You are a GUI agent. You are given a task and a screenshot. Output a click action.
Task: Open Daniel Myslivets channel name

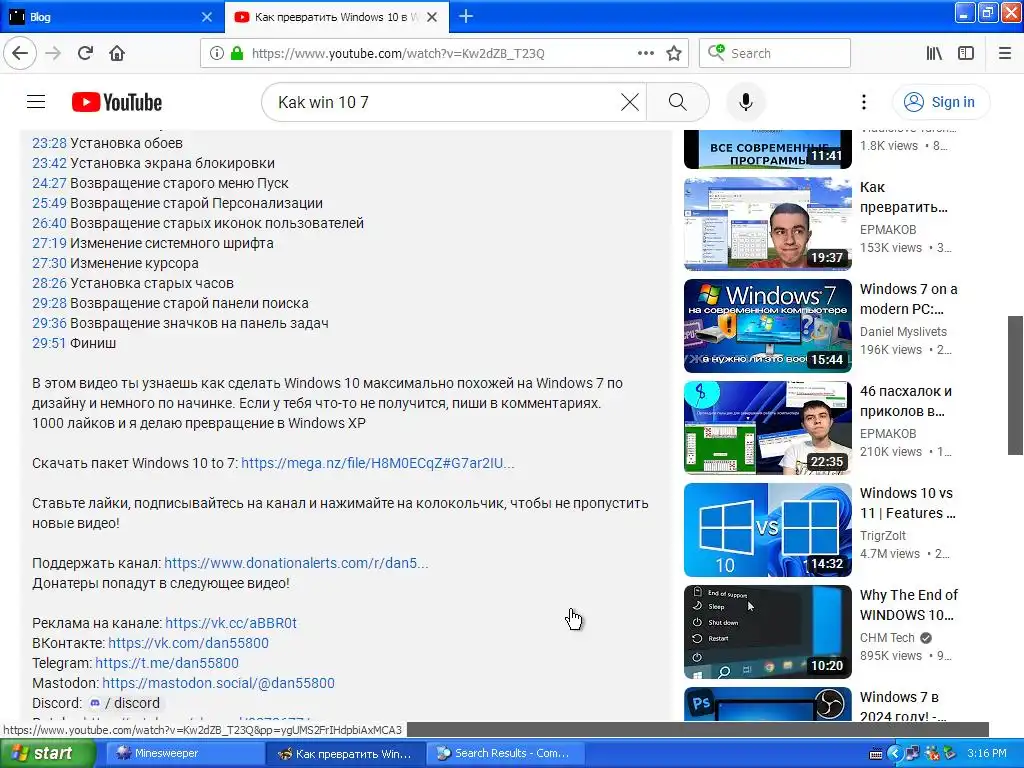point(903,332)
